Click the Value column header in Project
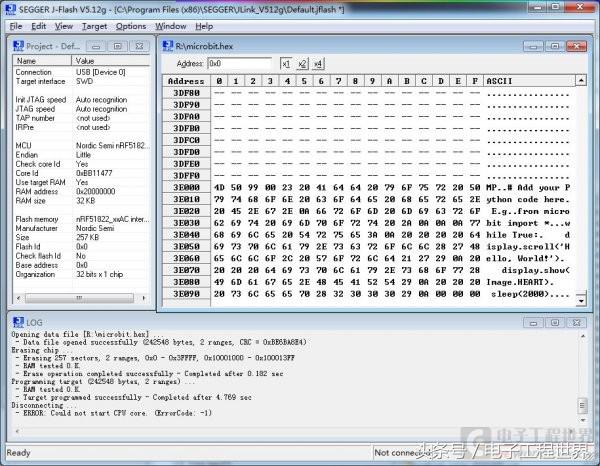This screenshot has width=600, height=466. pos(110,61)
